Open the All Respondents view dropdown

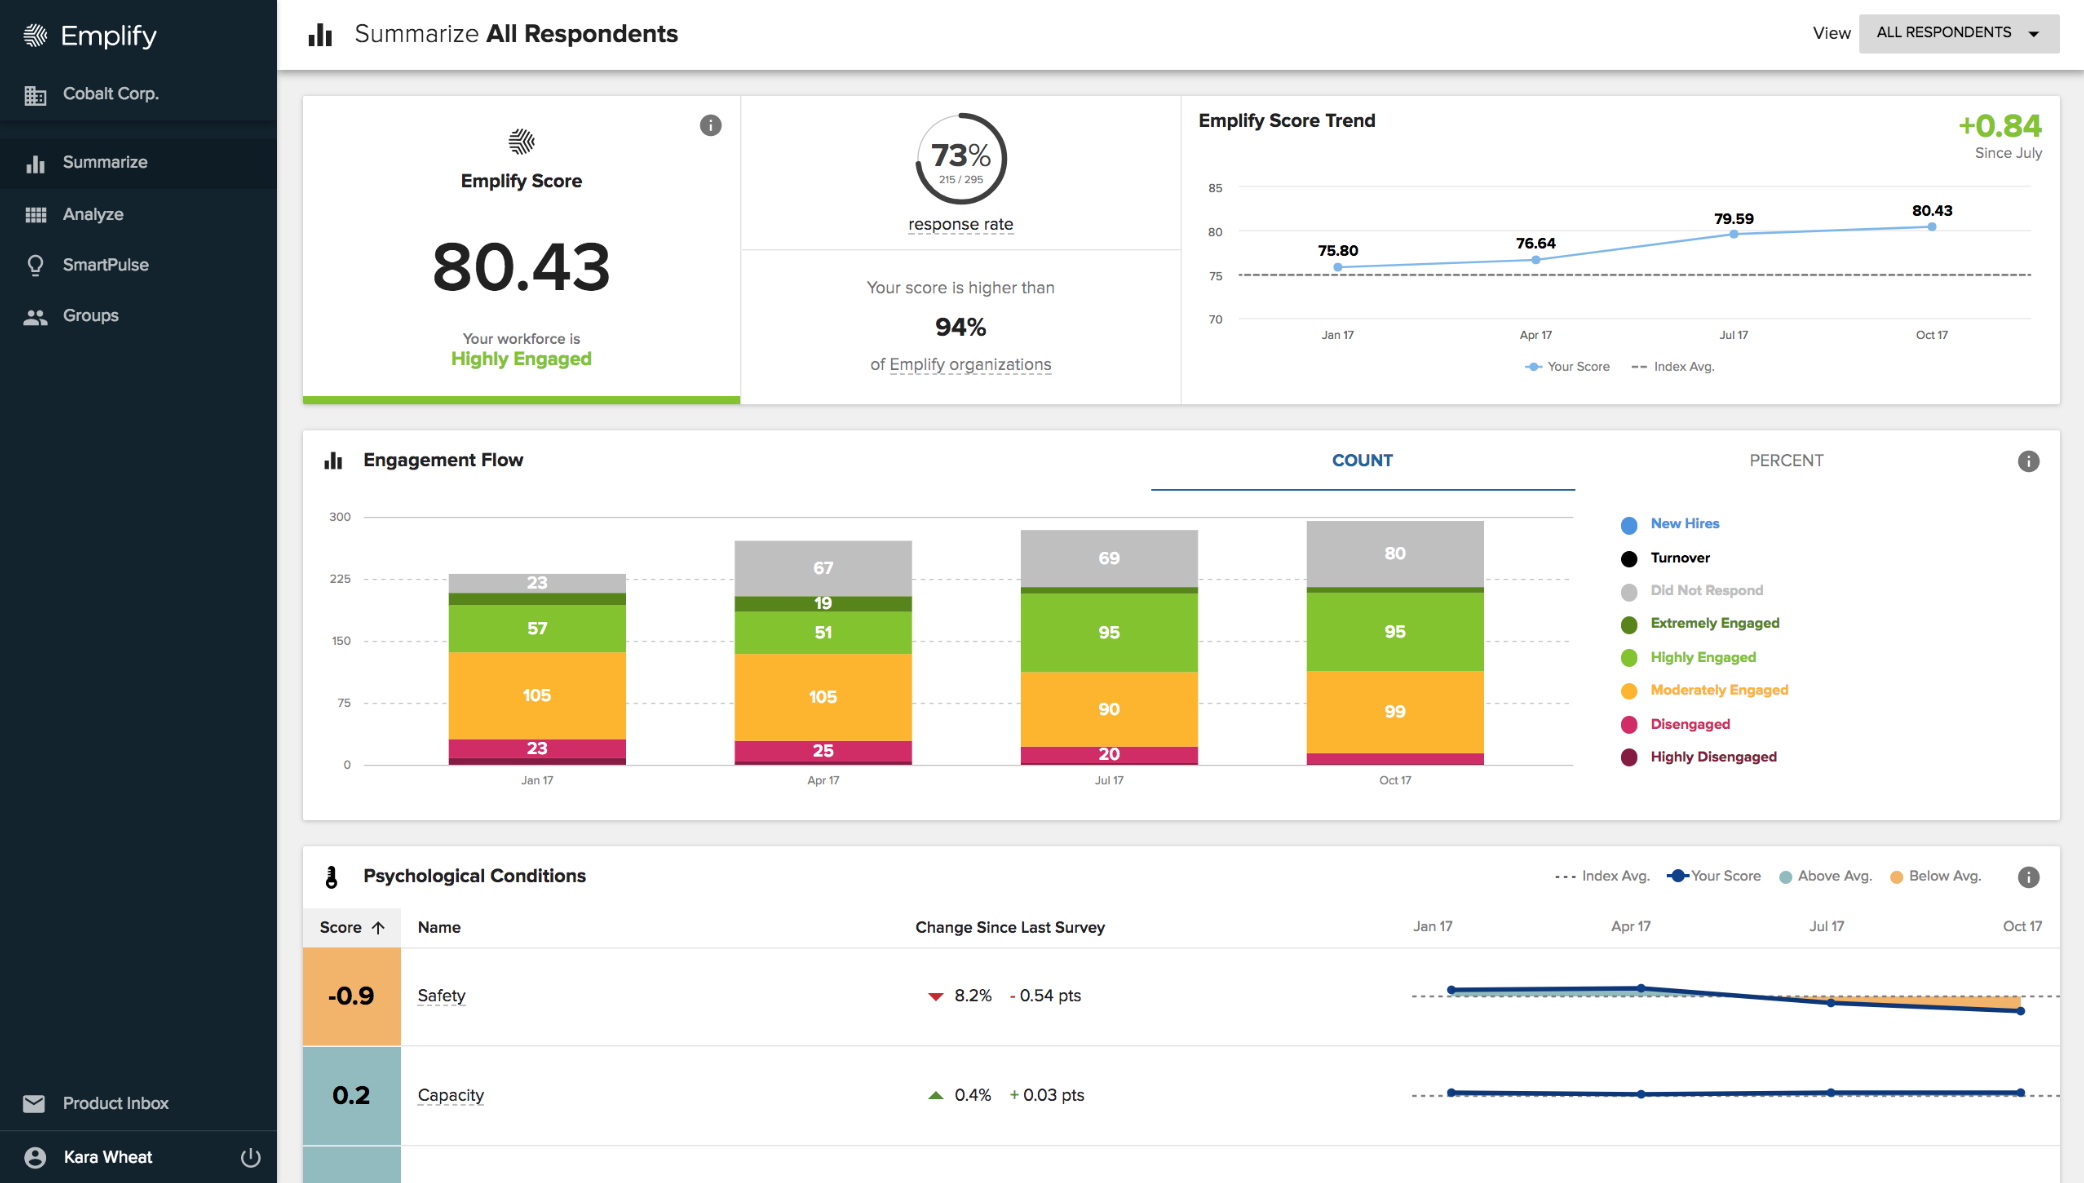[1958, 33]
